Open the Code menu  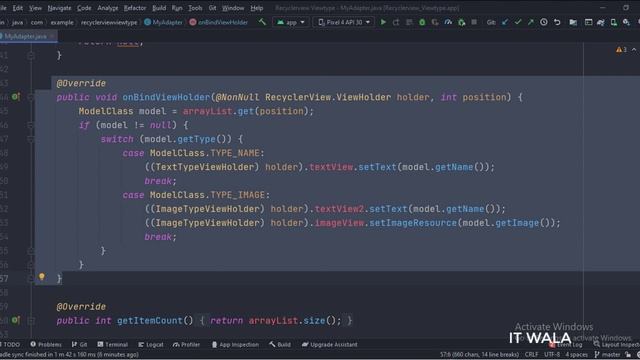[x=84, y=8]
